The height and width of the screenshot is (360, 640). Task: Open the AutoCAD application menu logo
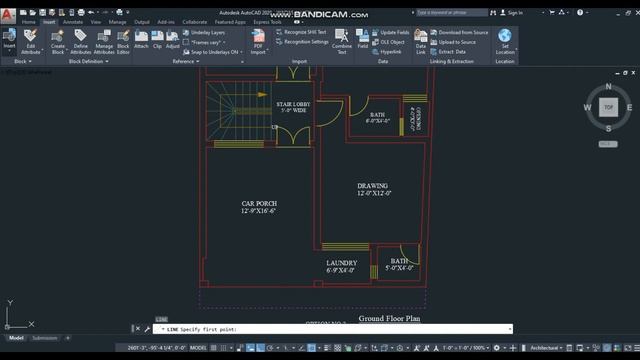pos(8,16)
